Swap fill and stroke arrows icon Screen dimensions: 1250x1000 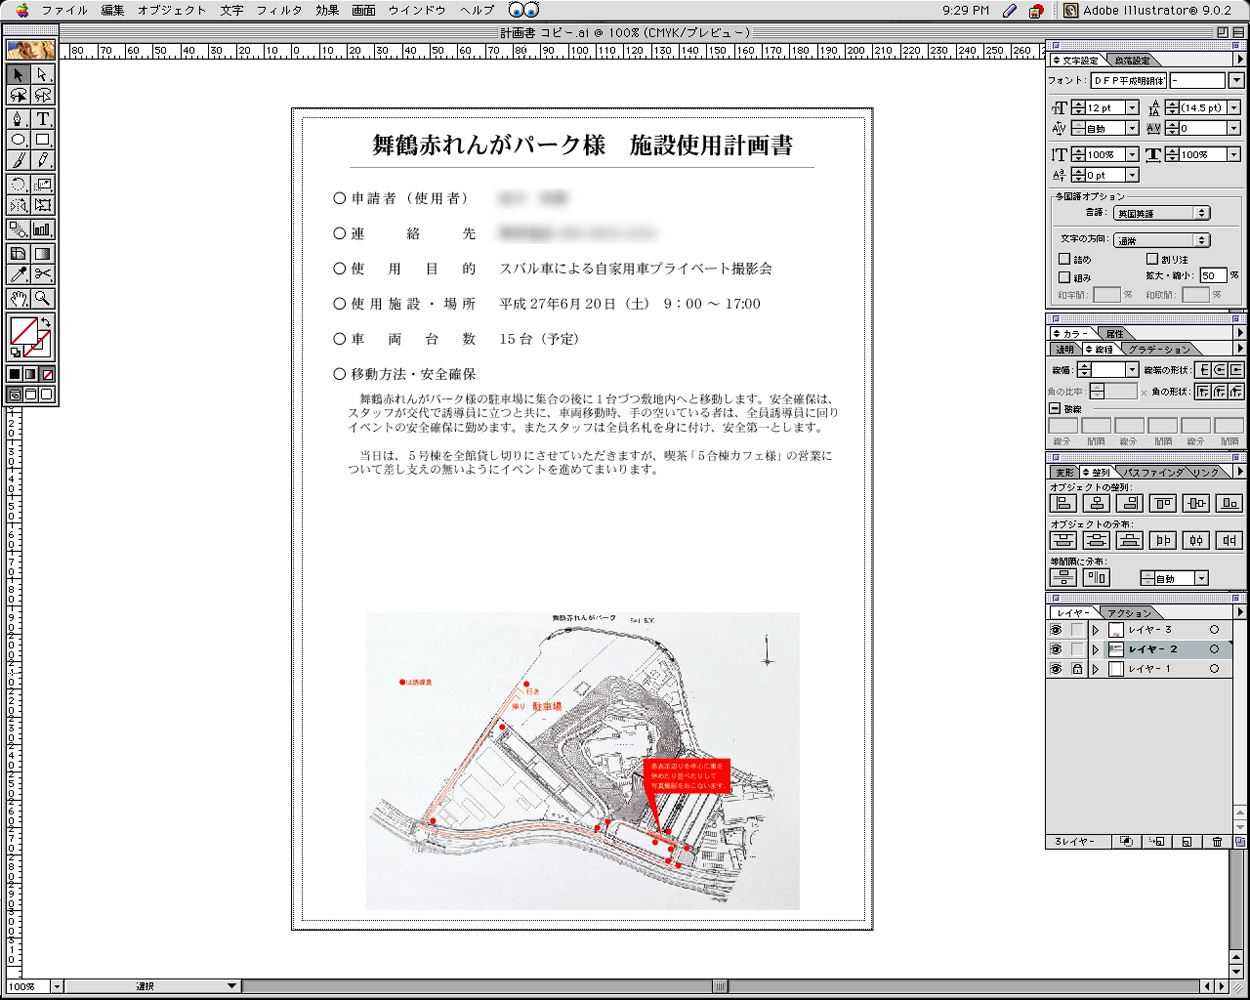click(46, 323)
